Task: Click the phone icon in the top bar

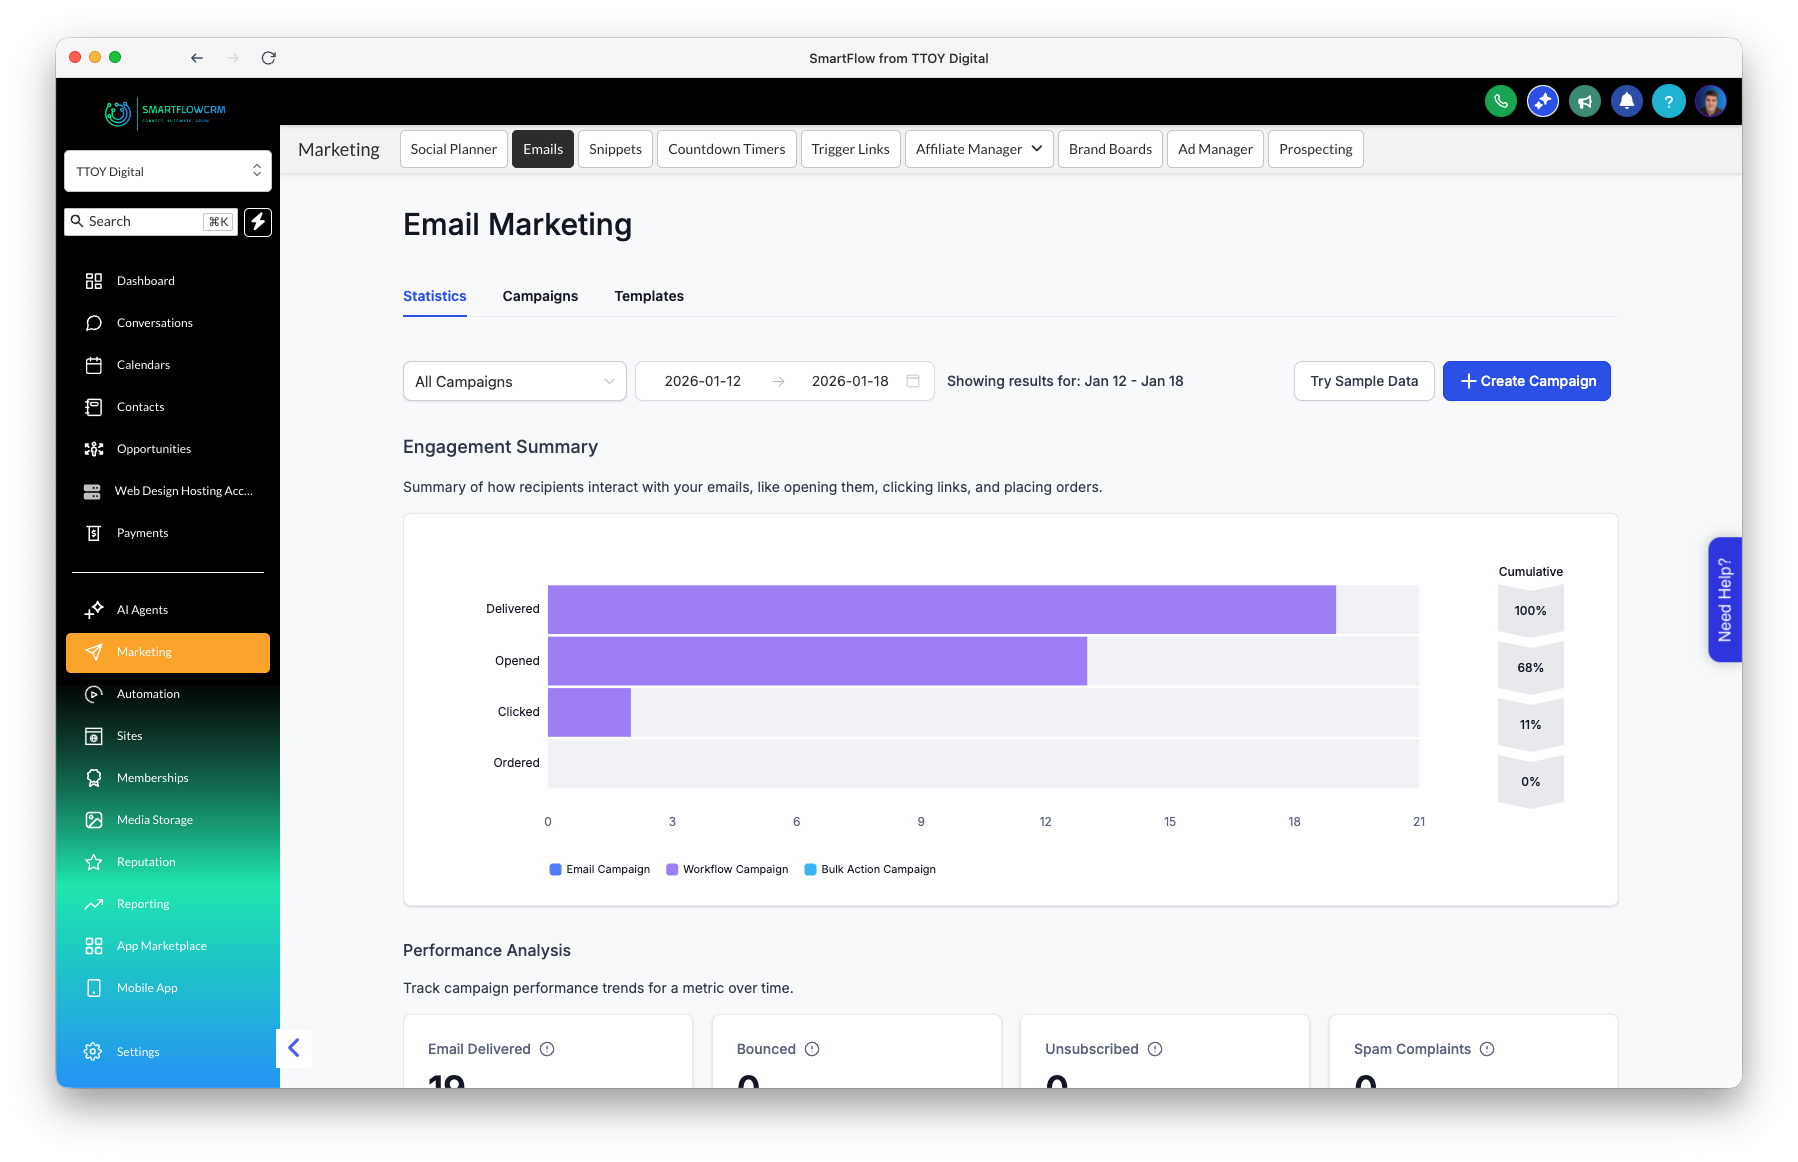Action: tap(1501, 101)
